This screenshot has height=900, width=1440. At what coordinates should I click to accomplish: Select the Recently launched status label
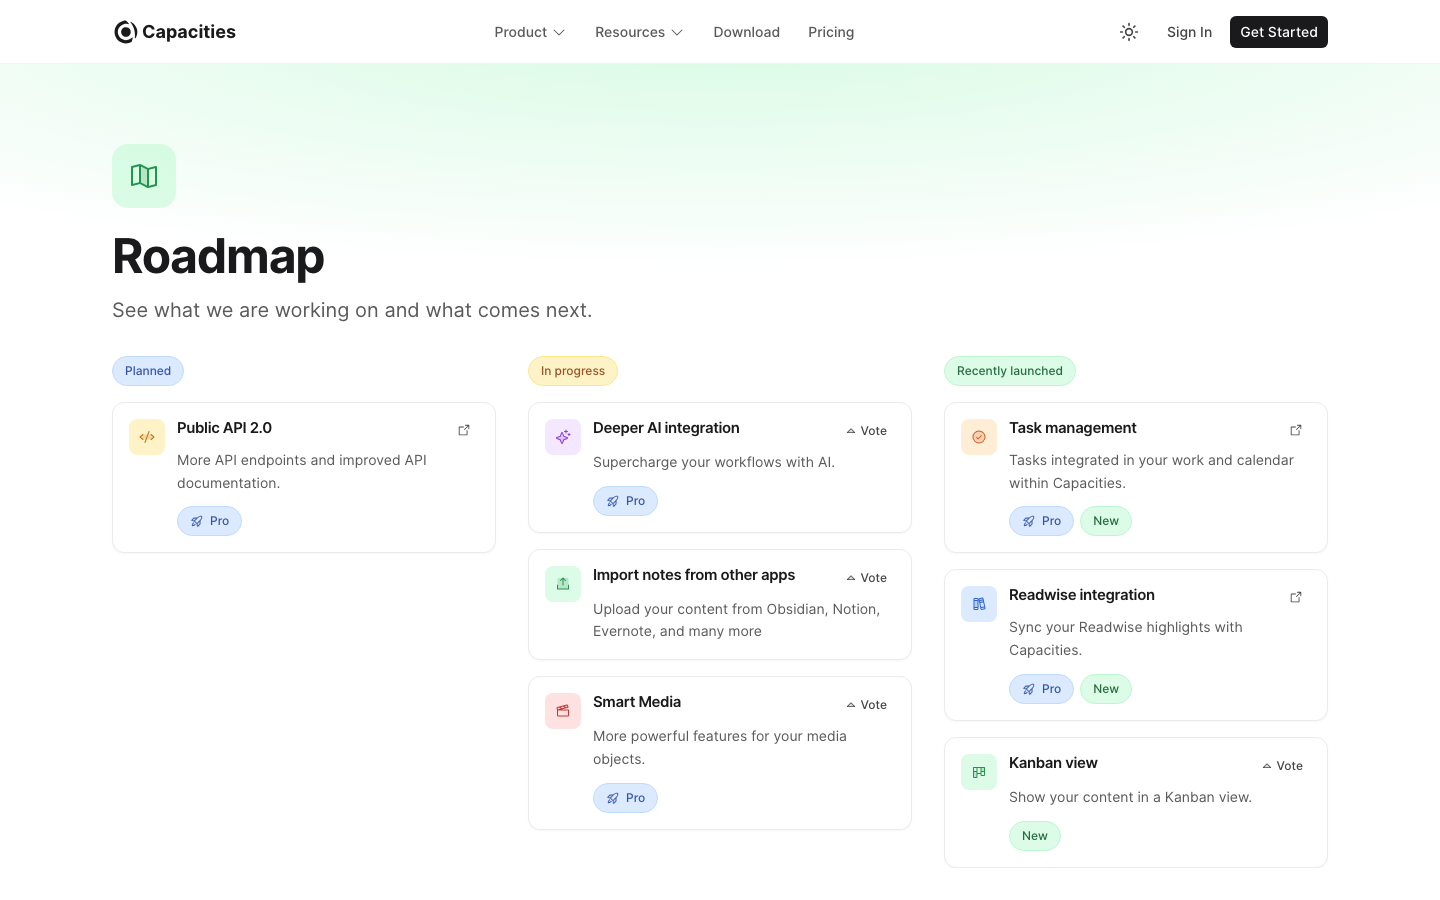pos(1010,371)
